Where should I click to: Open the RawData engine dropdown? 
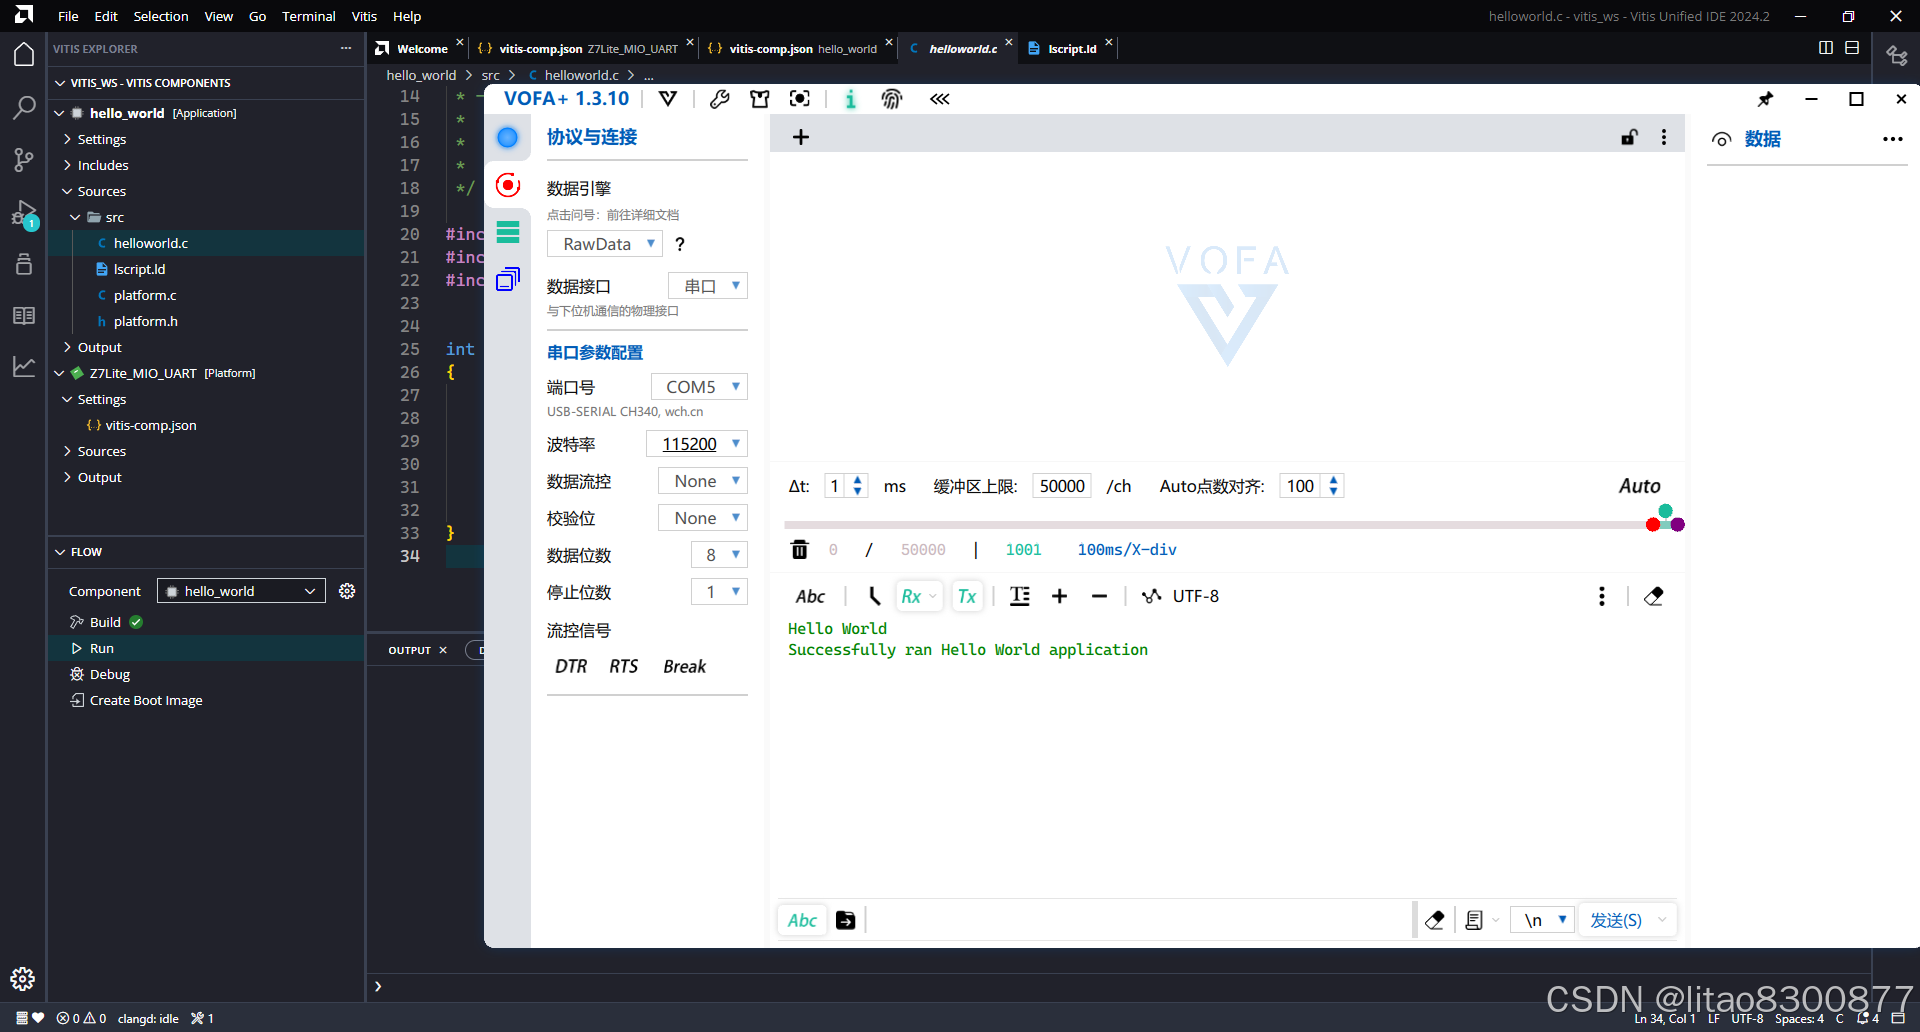click(604, 244)
